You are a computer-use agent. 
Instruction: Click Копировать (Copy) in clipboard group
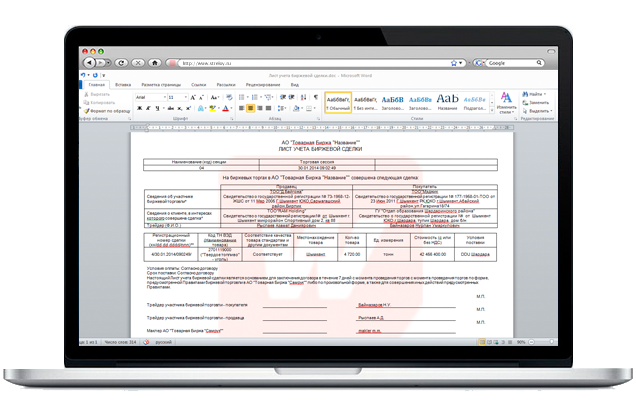coord(100,103)
